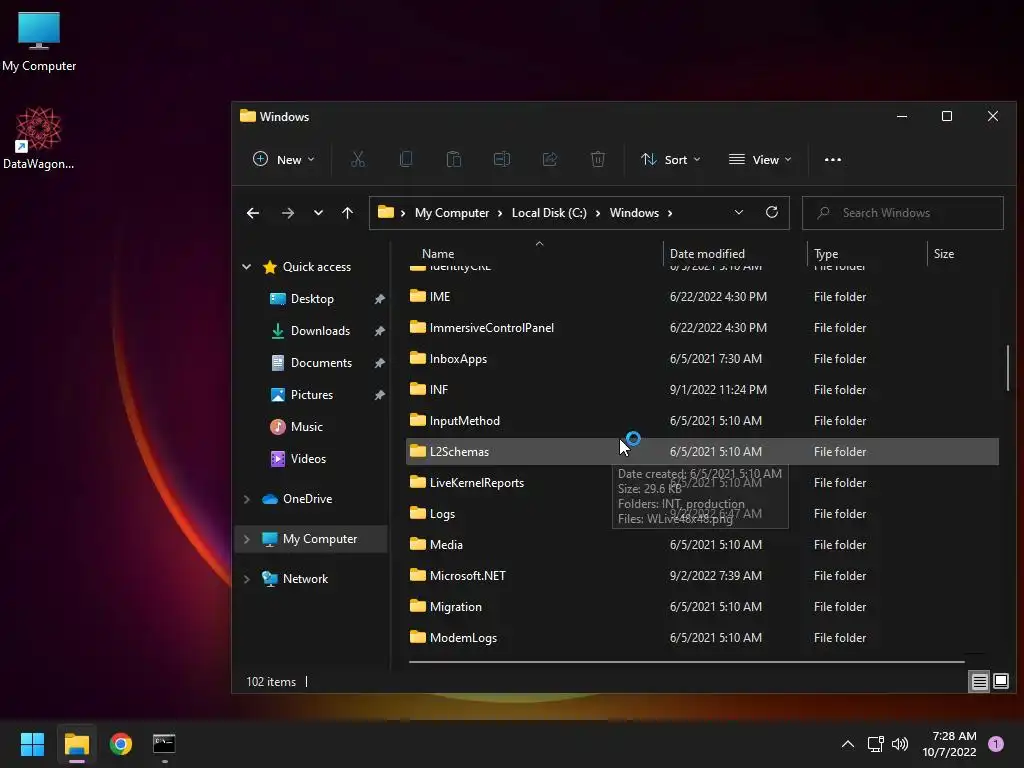Expand My Computer tree node
The width and height of the screenshot is (1024, 768).
click(247, 539)
